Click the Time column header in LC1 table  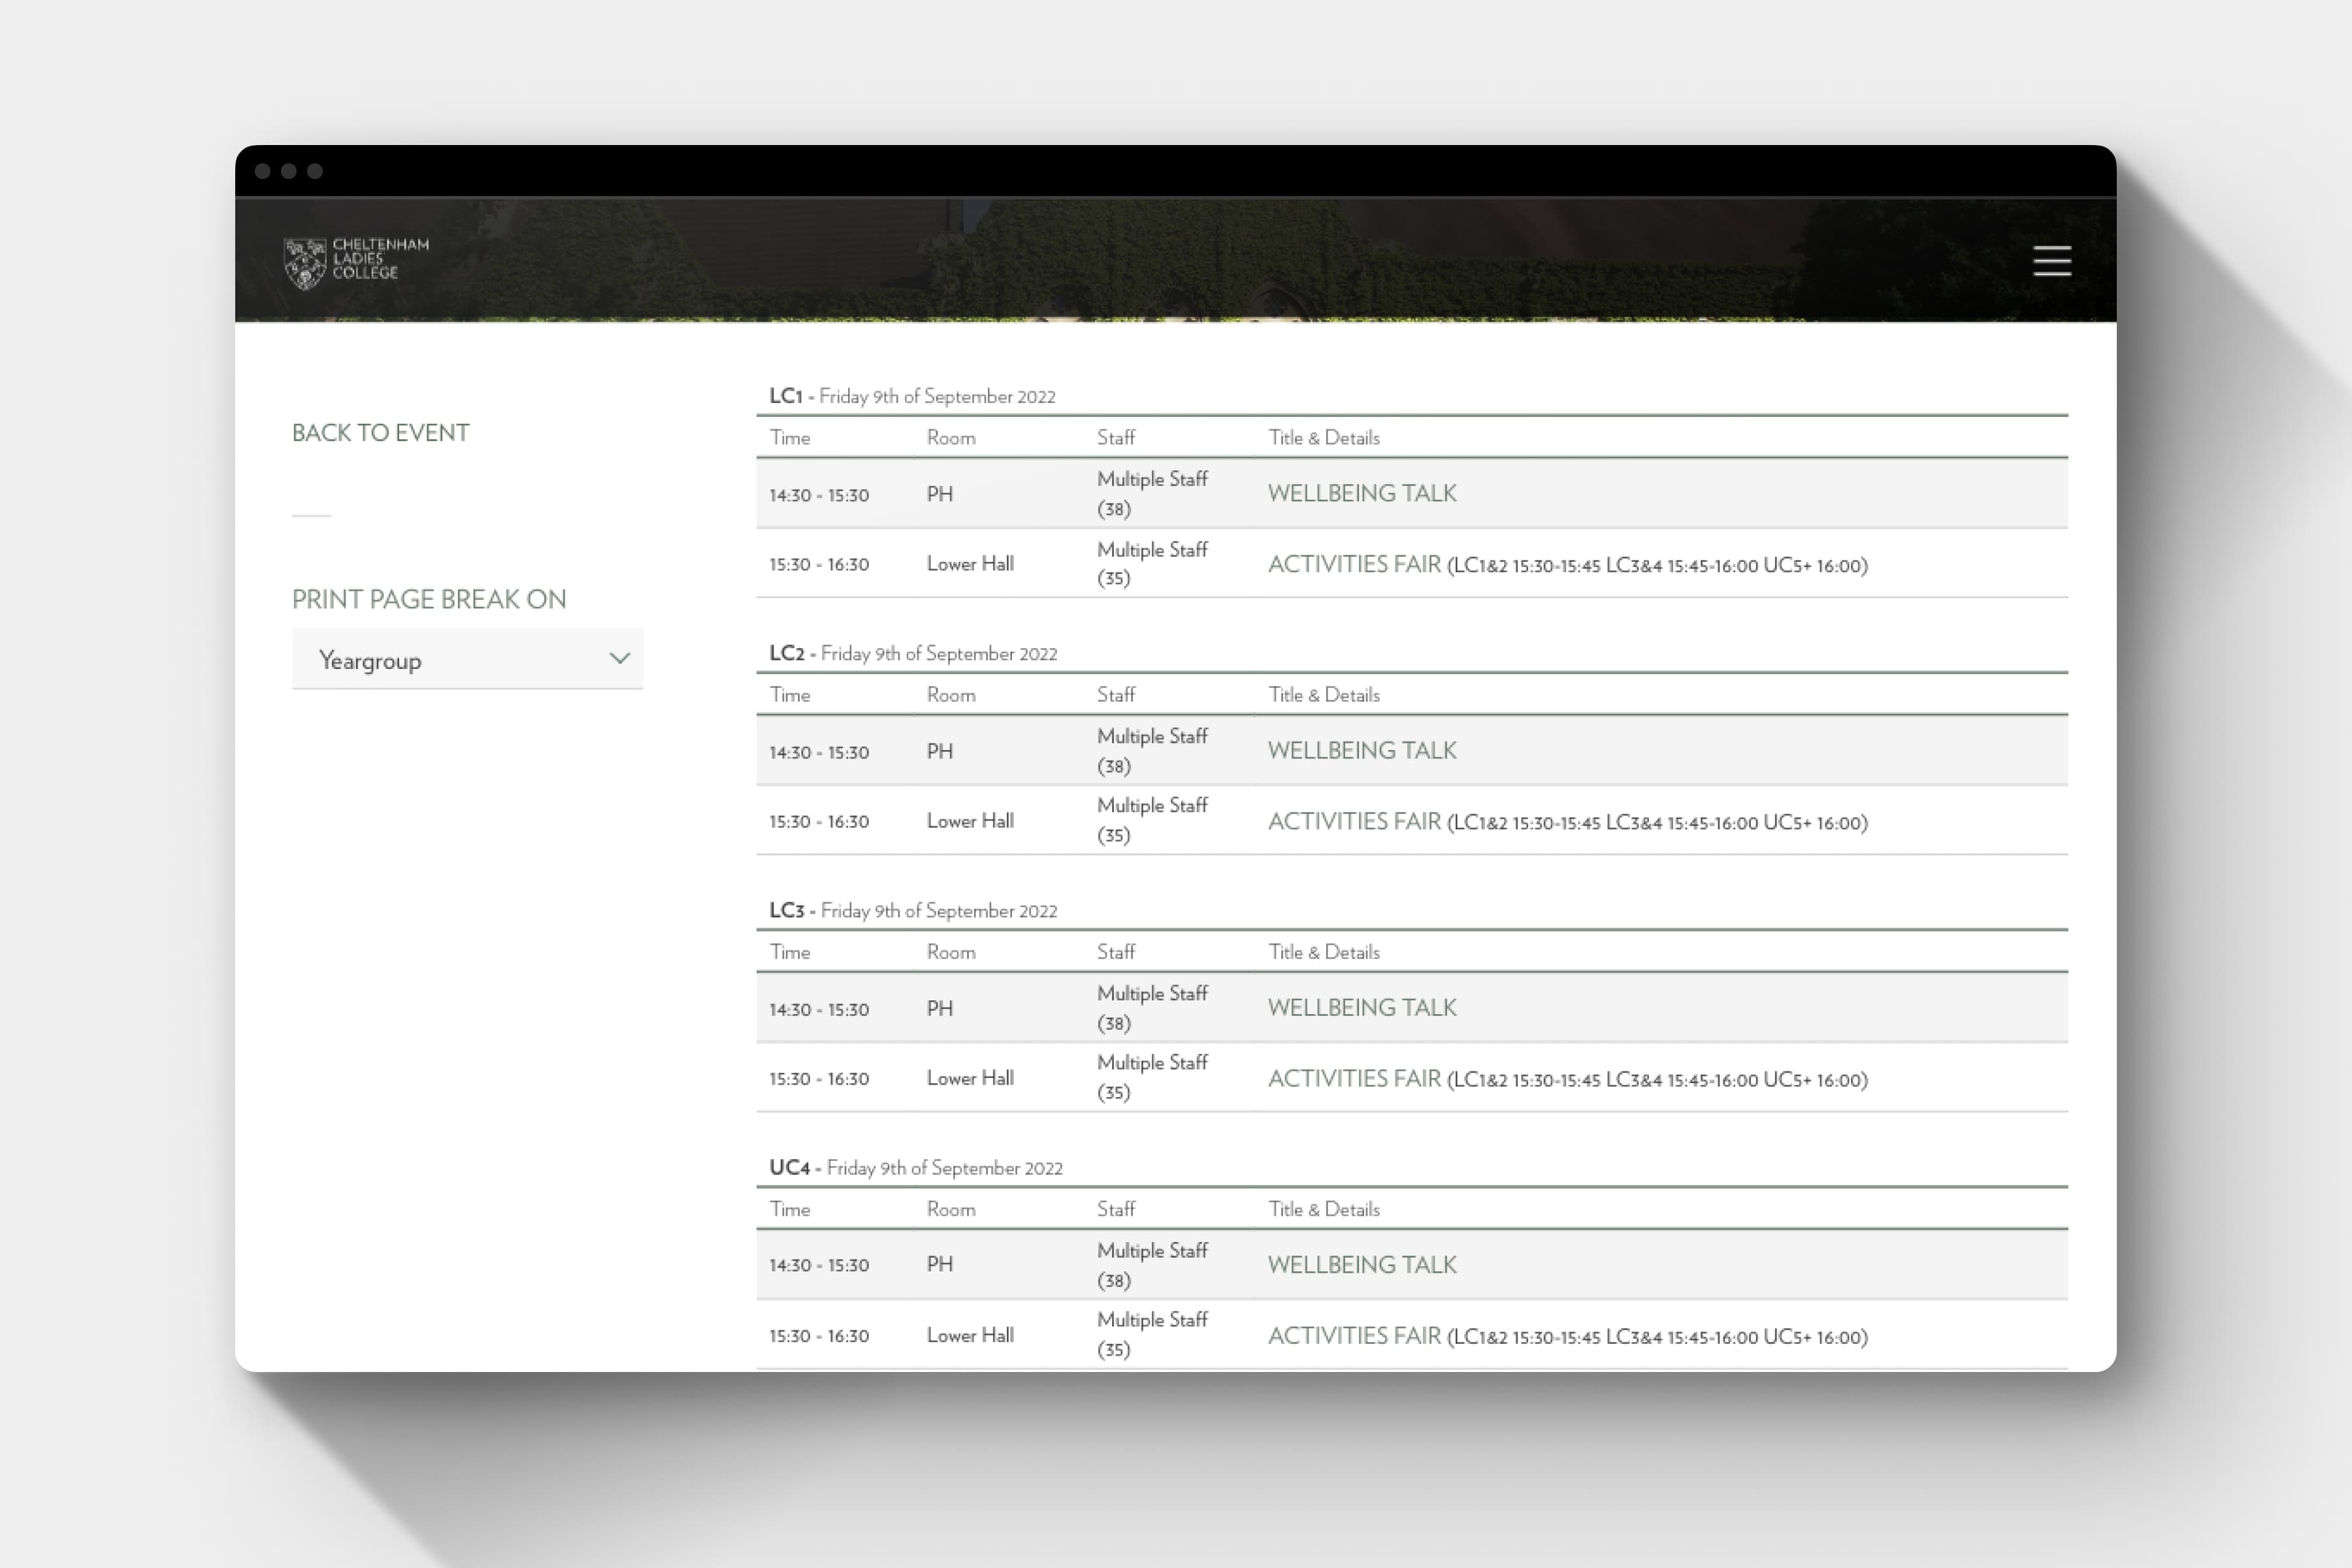(790, 437)
